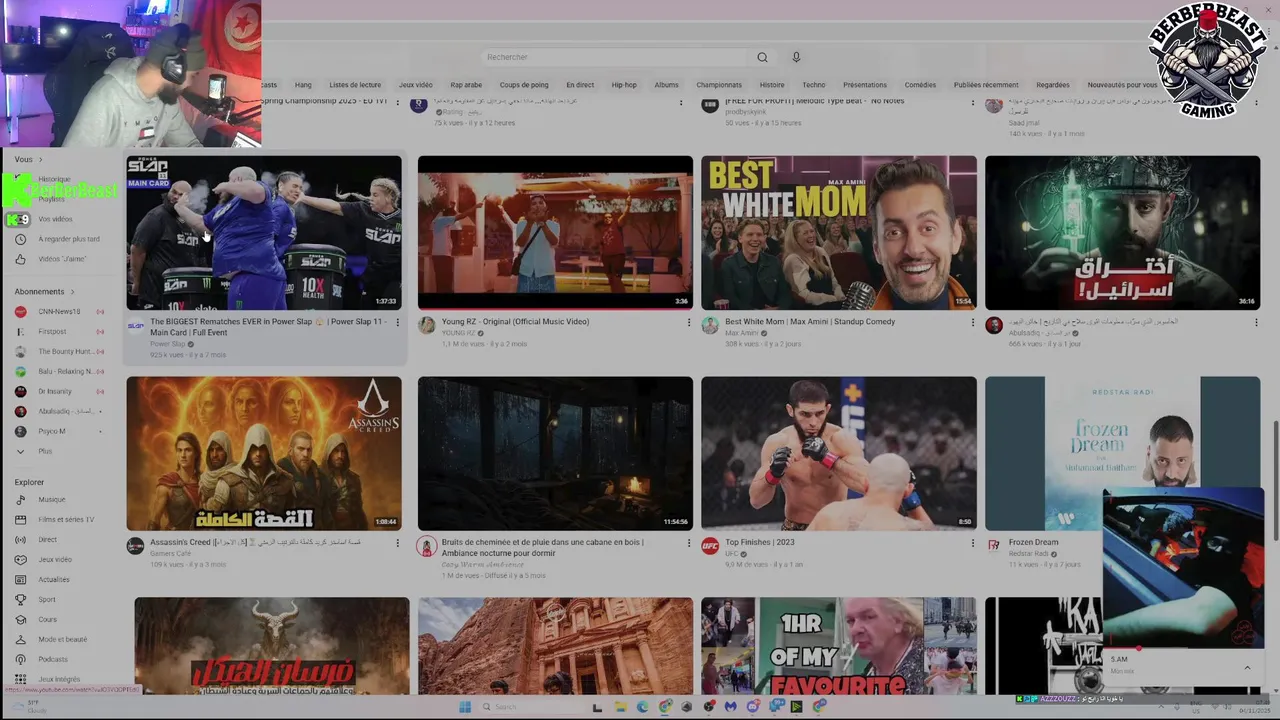
Task: Open three-dot menu for Power Slap 11 video
Action: tap(397, 322)
